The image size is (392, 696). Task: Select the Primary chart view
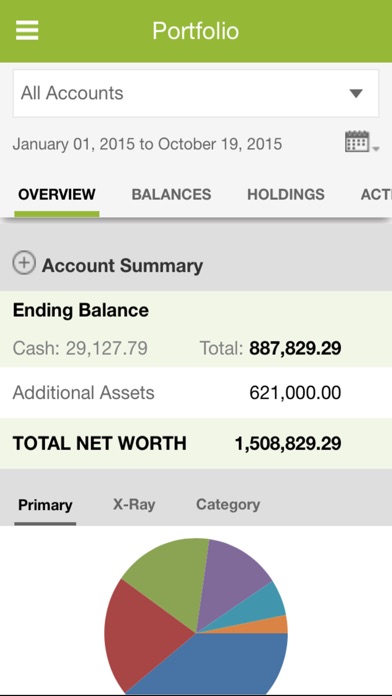tap(45, 505)
